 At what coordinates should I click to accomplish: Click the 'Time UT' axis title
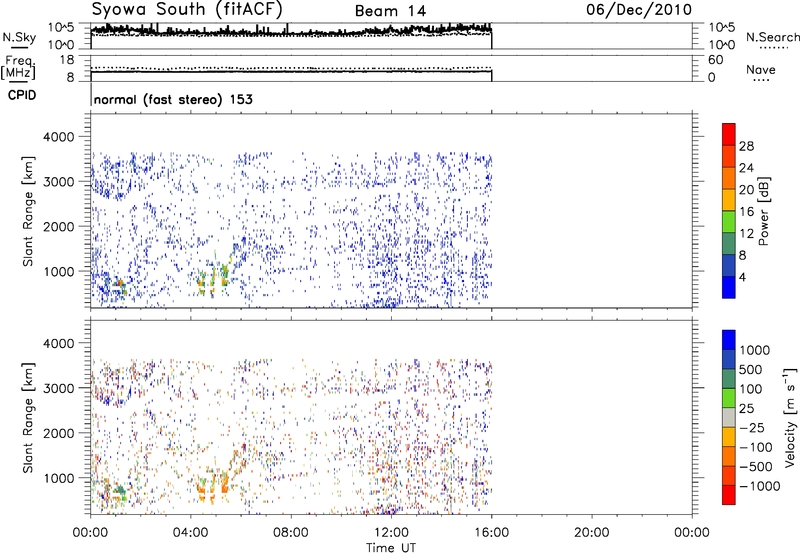coord(391,548)
